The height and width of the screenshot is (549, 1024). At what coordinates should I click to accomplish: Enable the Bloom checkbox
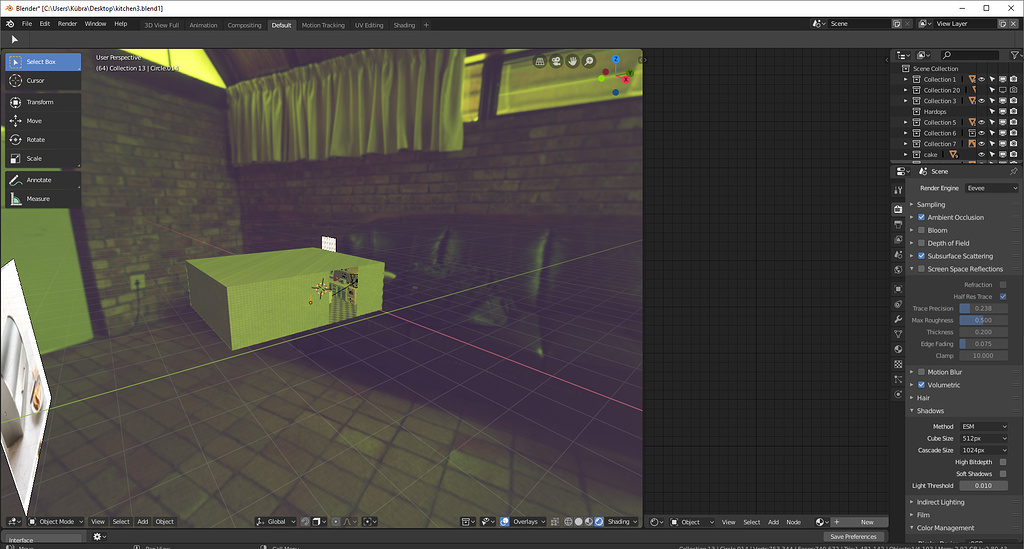point(921,230)
